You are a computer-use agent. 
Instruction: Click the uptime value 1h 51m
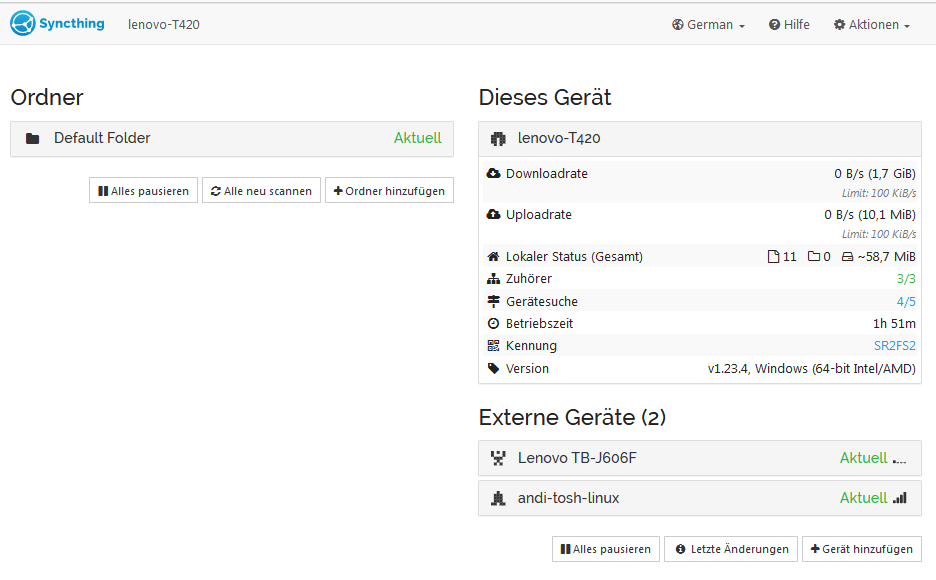coord(894,323)
